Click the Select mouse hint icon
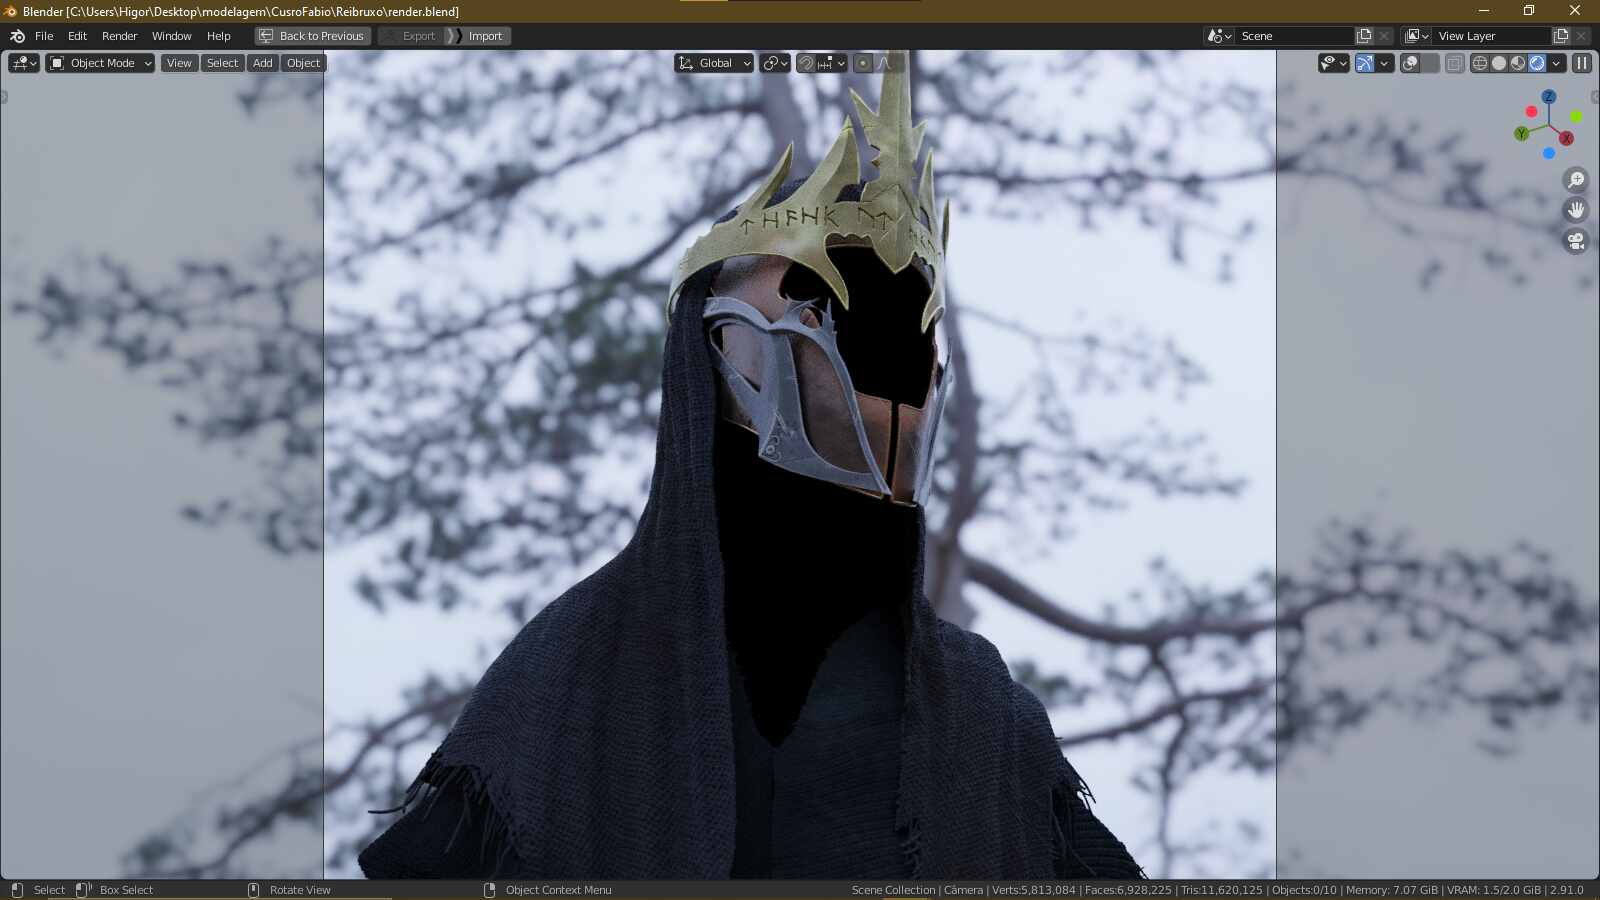Image resolution: width=1600 pixels, height=900 pixels. pos(17,890)
